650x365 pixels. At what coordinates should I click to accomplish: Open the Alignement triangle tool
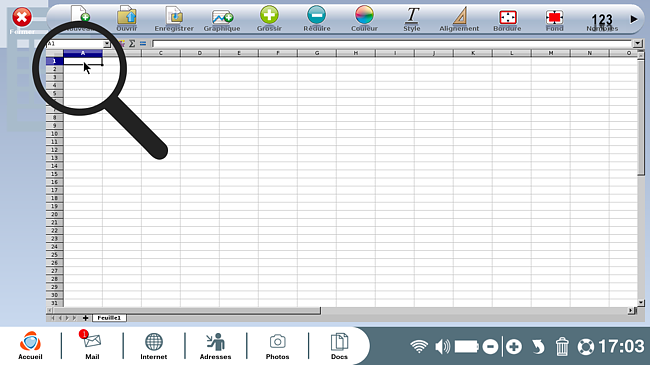coord(459,19)
